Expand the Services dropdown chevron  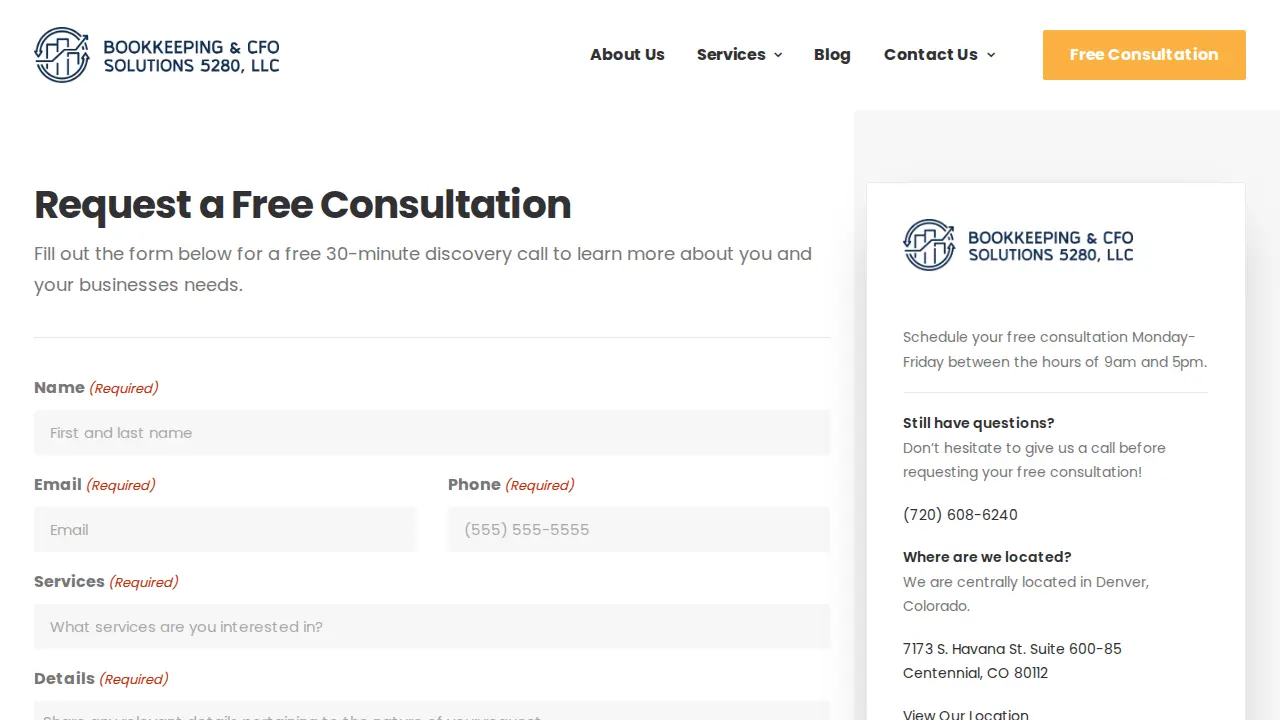click(x=778, y=55)
